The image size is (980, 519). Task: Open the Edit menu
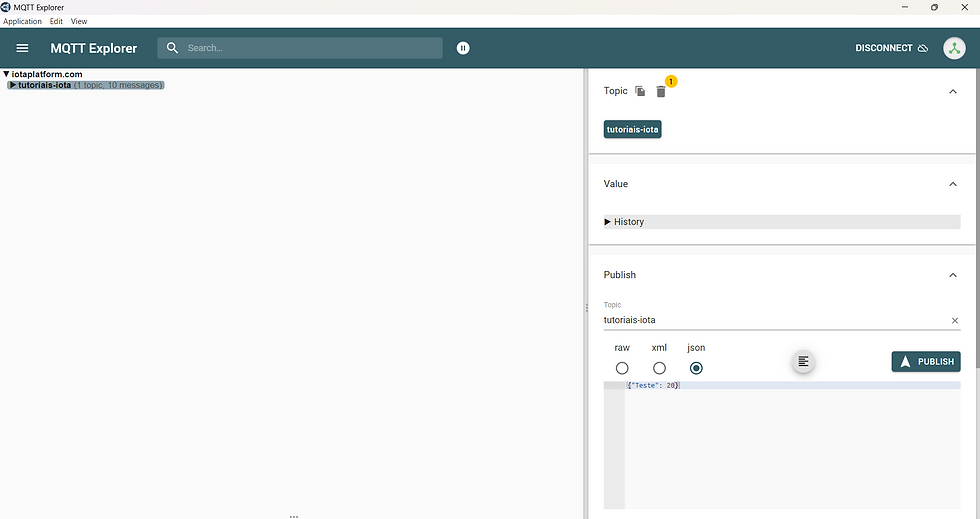pos(56,21)
